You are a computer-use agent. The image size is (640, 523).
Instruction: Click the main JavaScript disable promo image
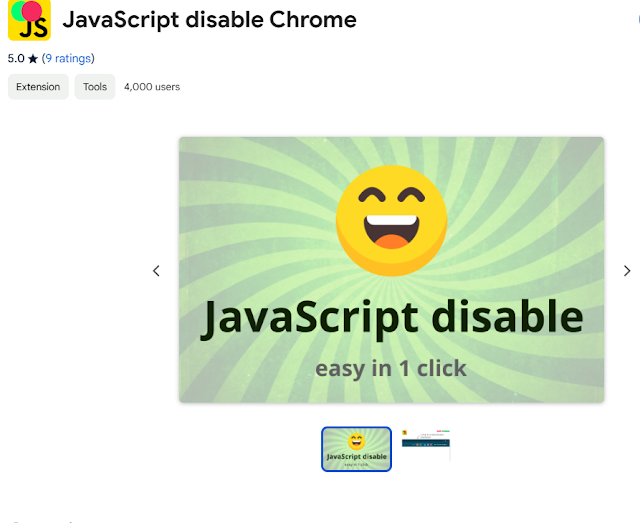(x=391, y=270)
